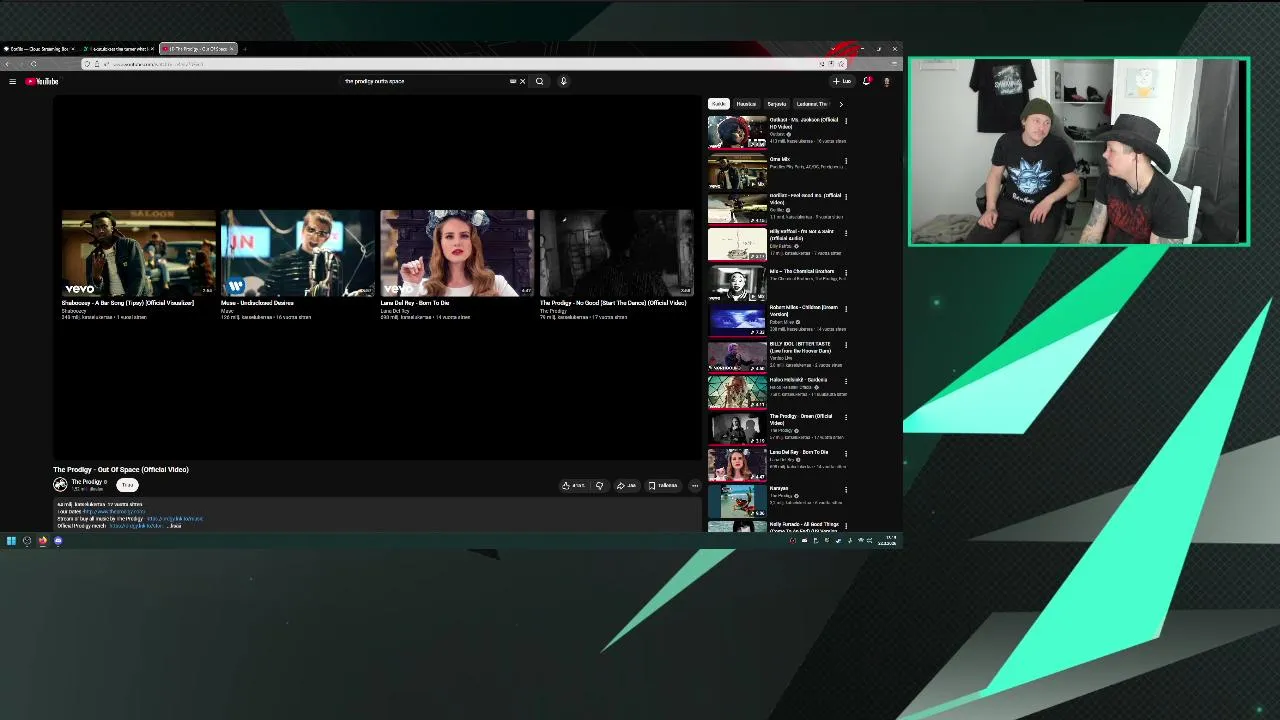Expand the video description
The image size is (1280, 720).
point(175,526)
